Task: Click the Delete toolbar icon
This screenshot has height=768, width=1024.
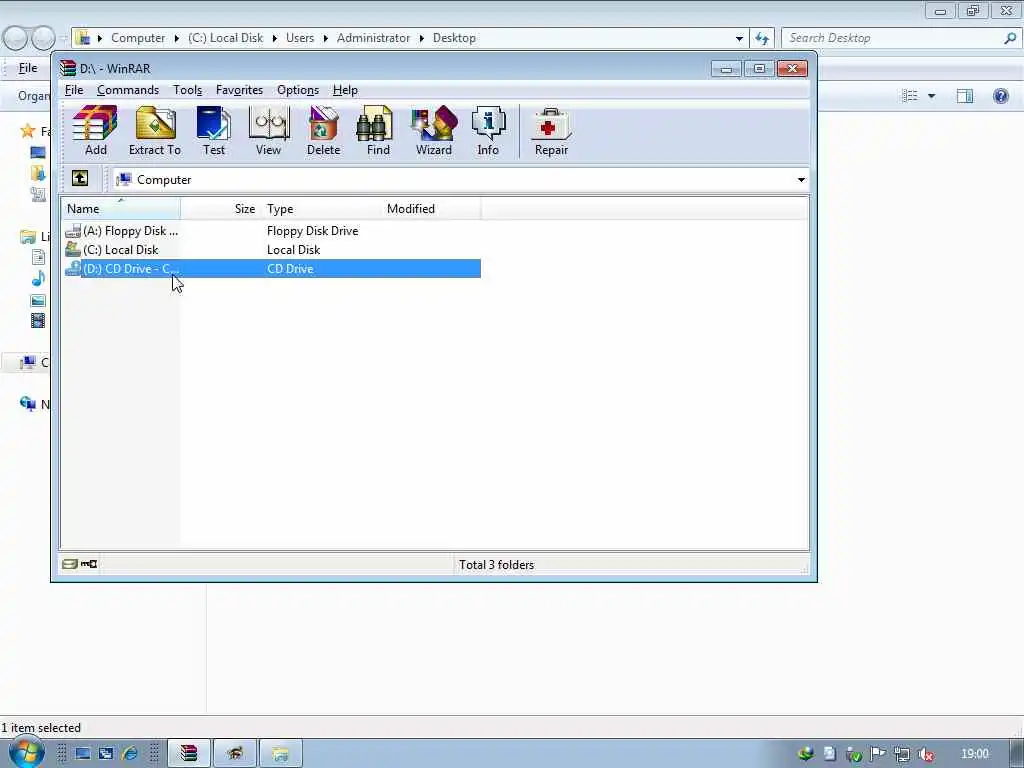Action: click(323, 131)
